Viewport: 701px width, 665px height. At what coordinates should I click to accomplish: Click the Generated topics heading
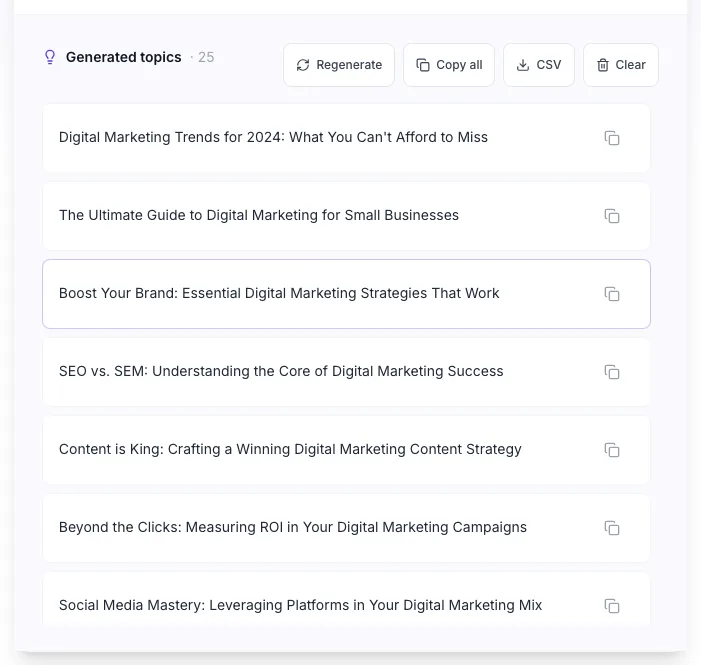[x=123, y=57]
